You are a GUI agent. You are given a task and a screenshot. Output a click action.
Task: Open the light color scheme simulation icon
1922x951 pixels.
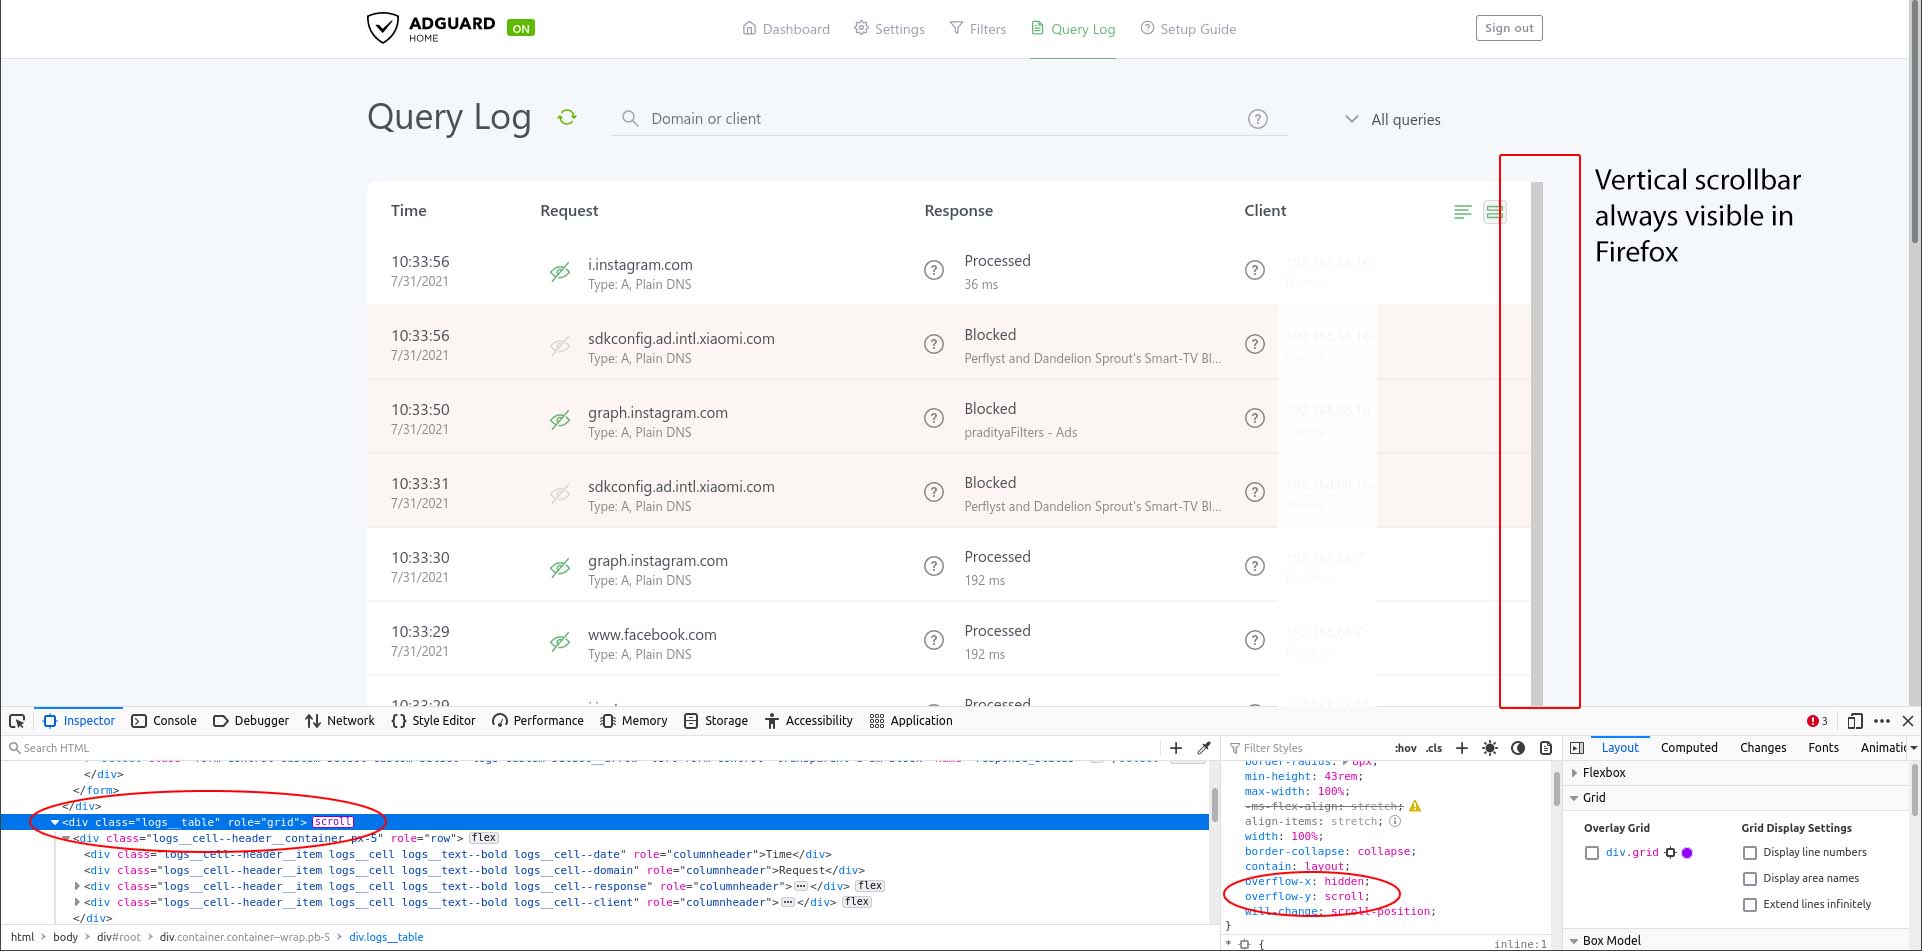coord(1489,748)
